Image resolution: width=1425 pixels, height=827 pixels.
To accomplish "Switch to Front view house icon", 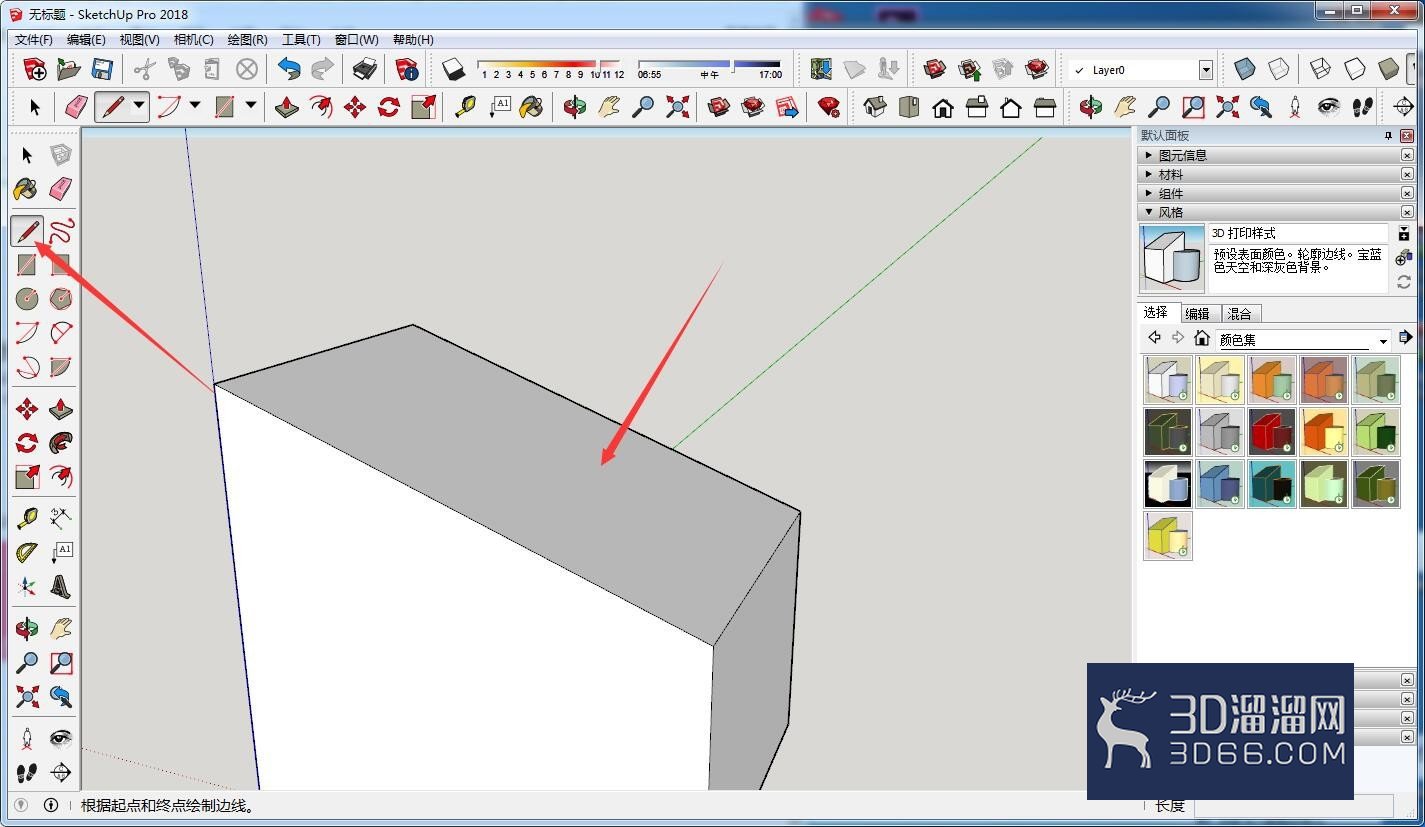I will 943,106.
